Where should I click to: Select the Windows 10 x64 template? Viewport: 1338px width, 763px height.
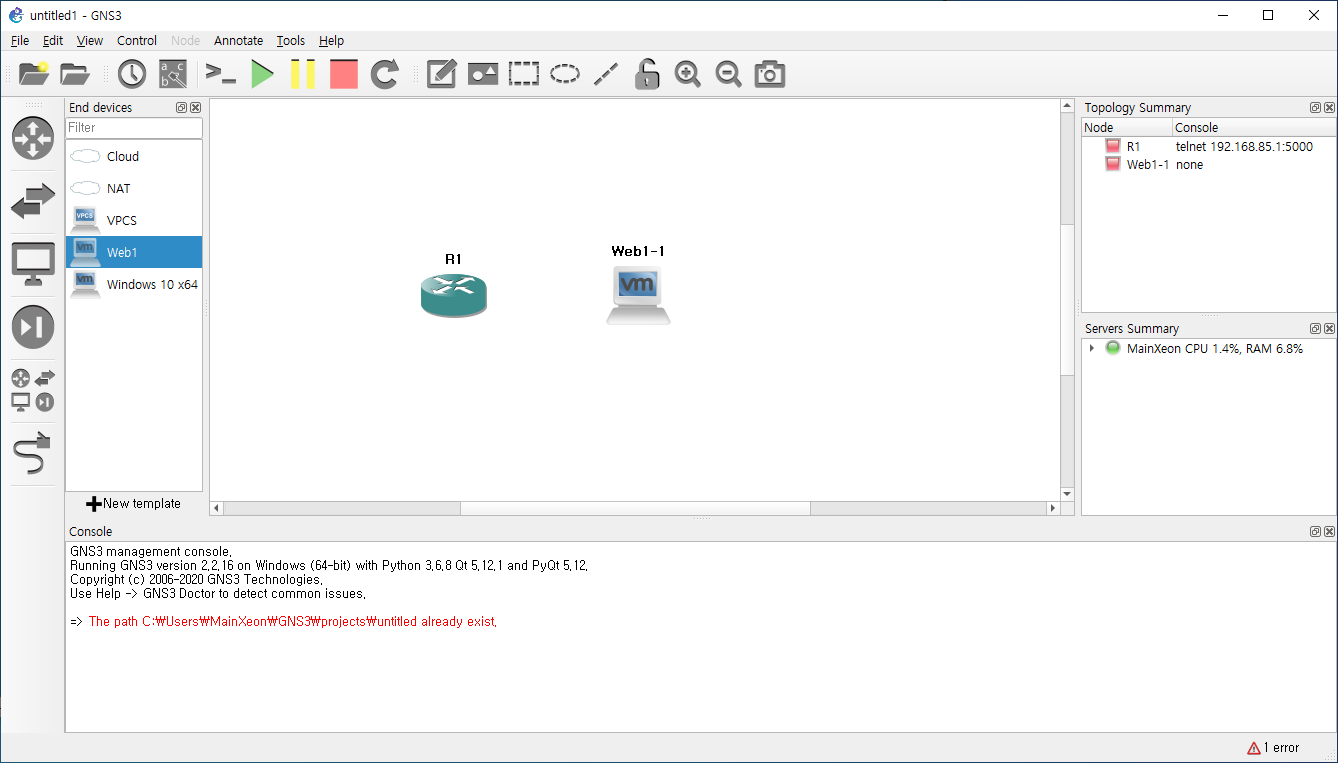134,284
